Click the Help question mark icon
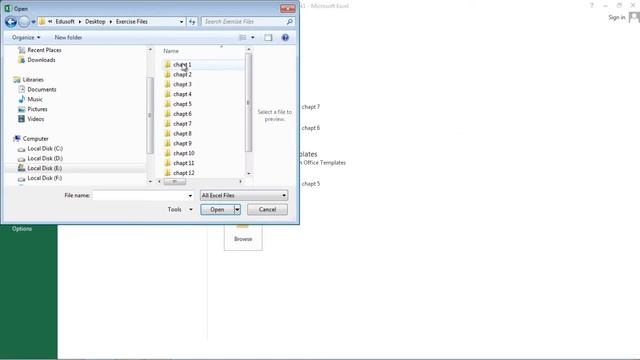The width and height of the screenshot is (640, 360). [285, 37]
